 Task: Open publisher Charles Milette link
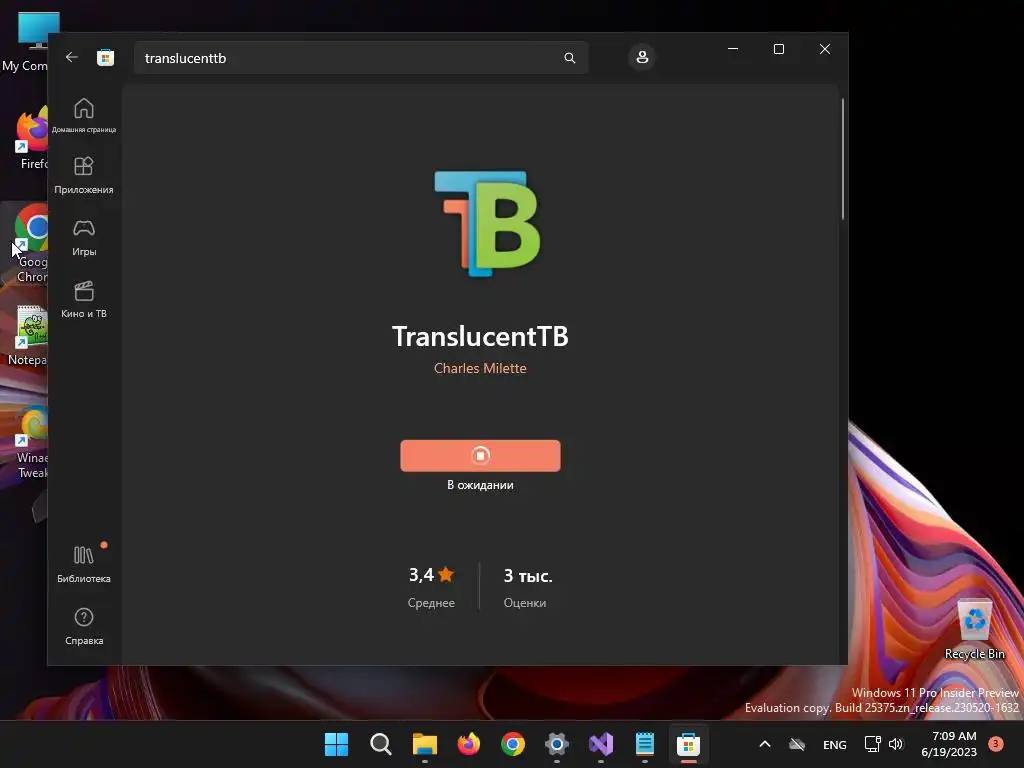coord(480,368)
